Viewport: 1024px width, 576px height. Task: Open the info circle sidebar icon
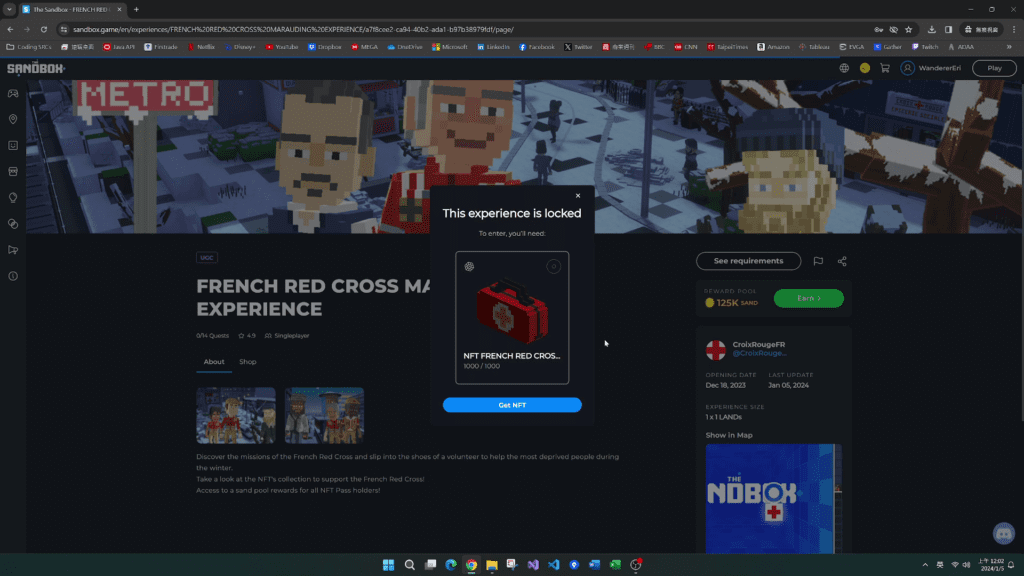point(13,276)
